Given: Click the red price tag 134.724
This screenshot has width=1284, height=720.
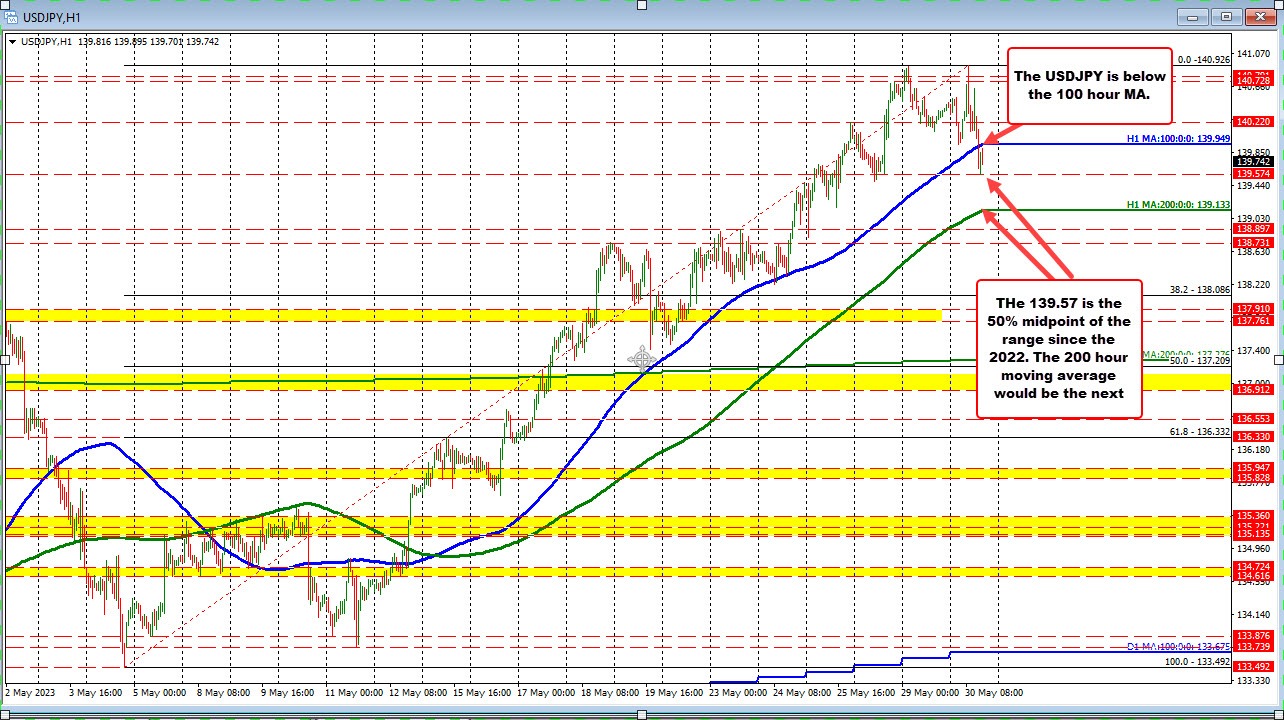Looking at the screenshot, I should tap(1253, 567).
